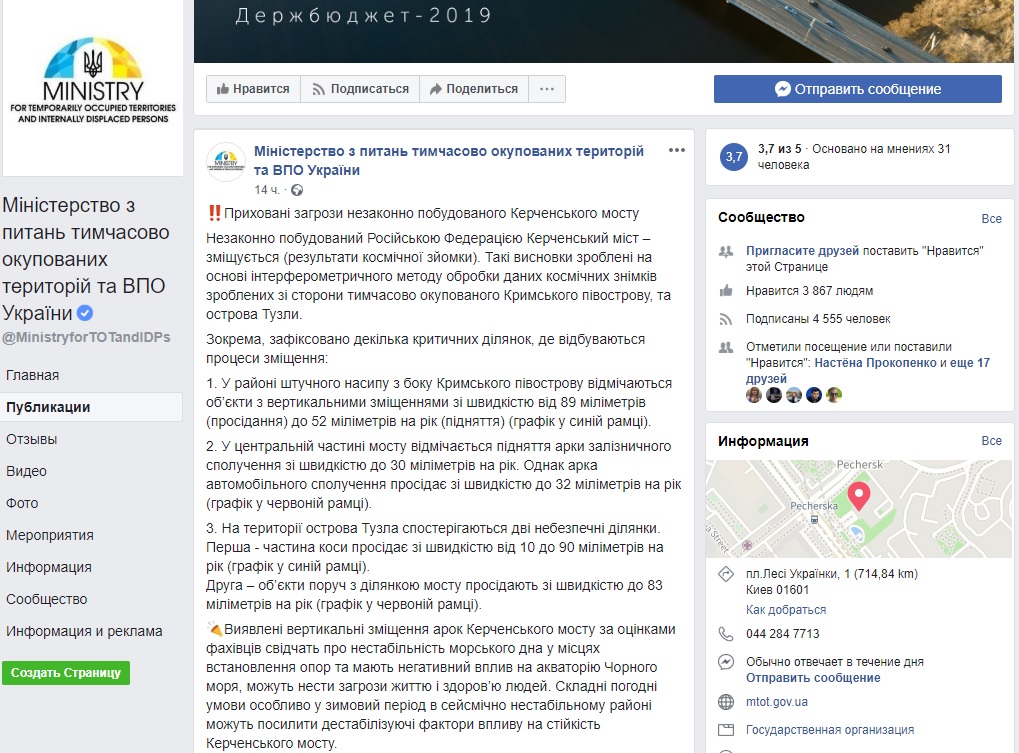
Task: Click the @MinistryforTOTandIDPs username
Action: click(86, 337)
